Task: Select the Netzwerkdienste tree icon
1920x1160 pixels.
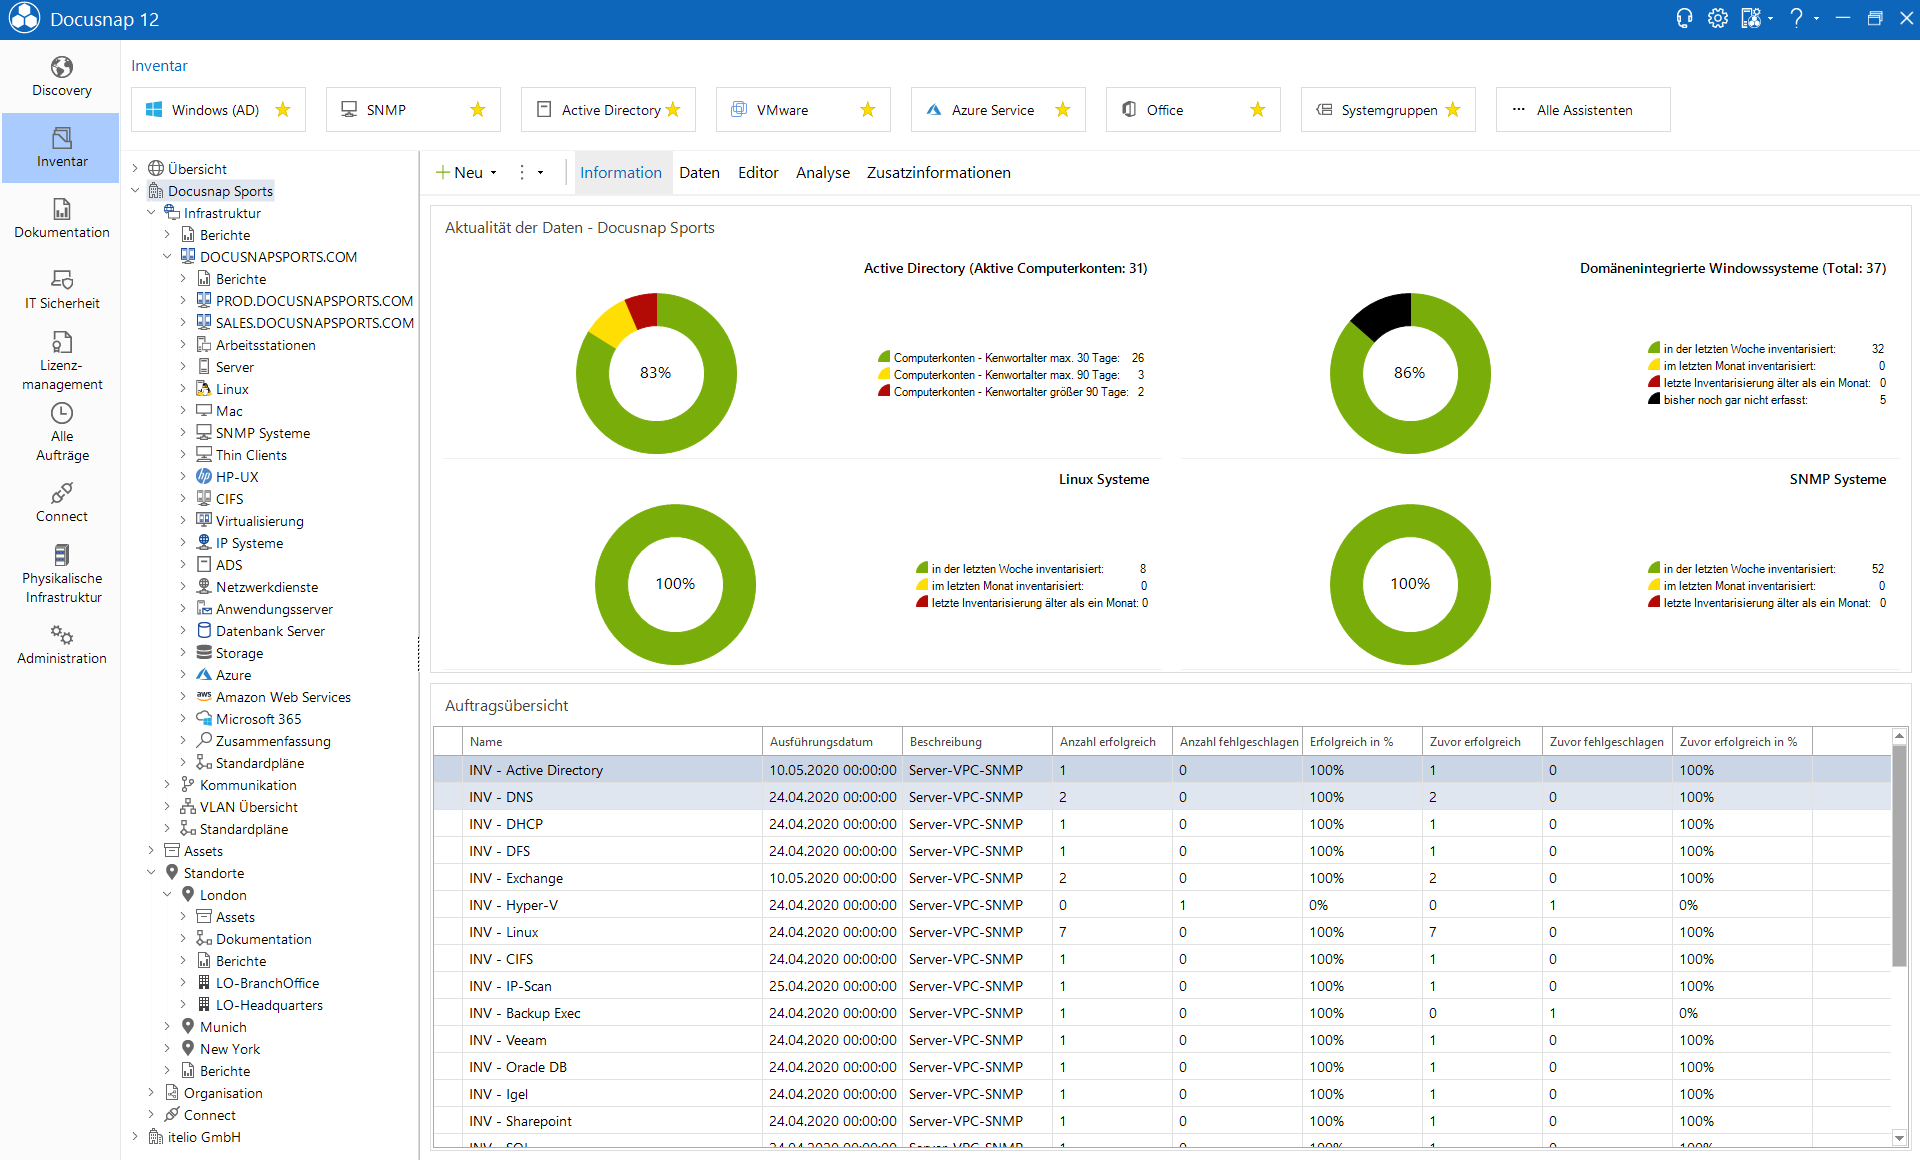Action: click(x=204, y=587)
